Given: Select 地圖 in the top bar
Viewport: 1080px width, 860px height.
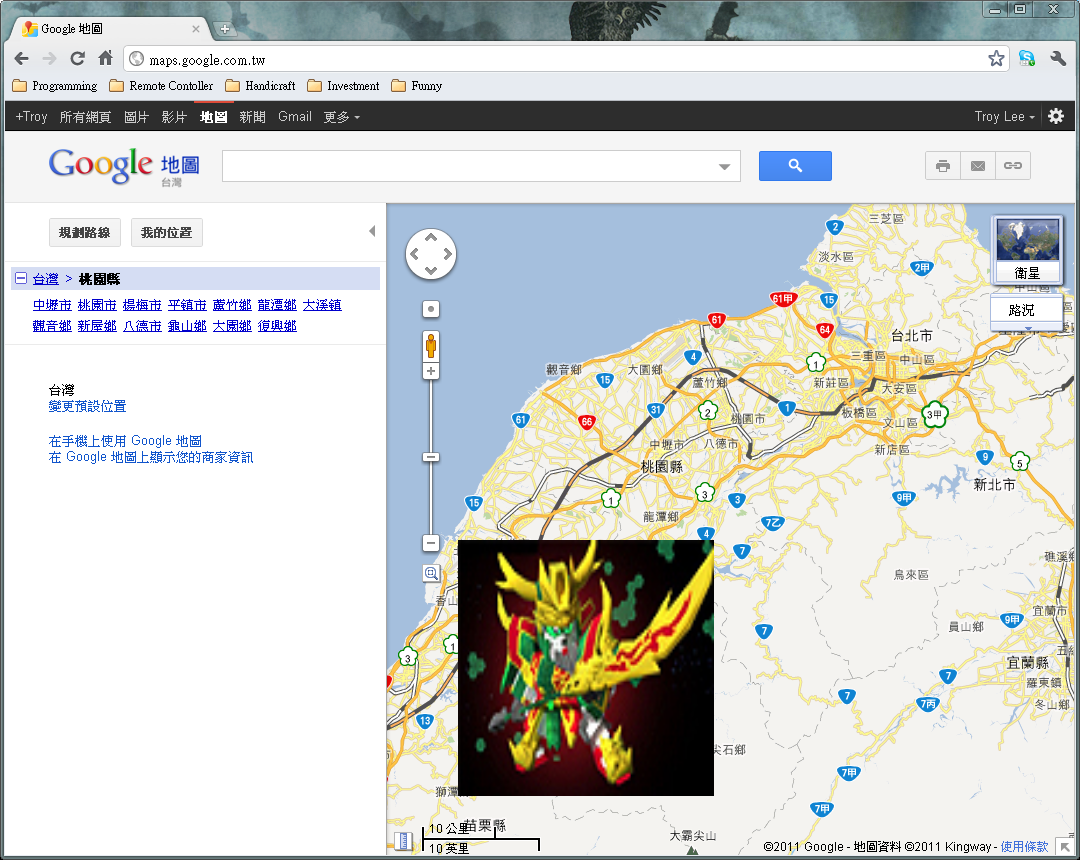Looking at the screenshot, I should 214,116.
